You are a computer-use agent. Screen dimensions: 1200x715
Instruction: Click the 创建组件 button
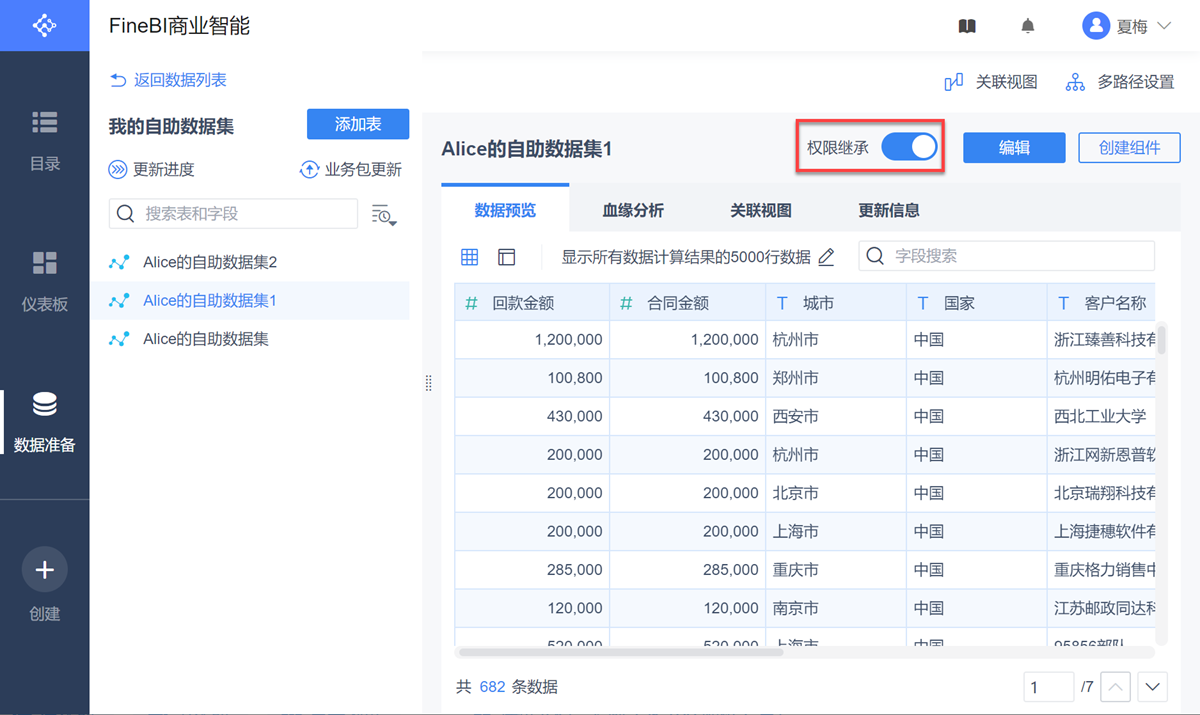pos(1129,148)
